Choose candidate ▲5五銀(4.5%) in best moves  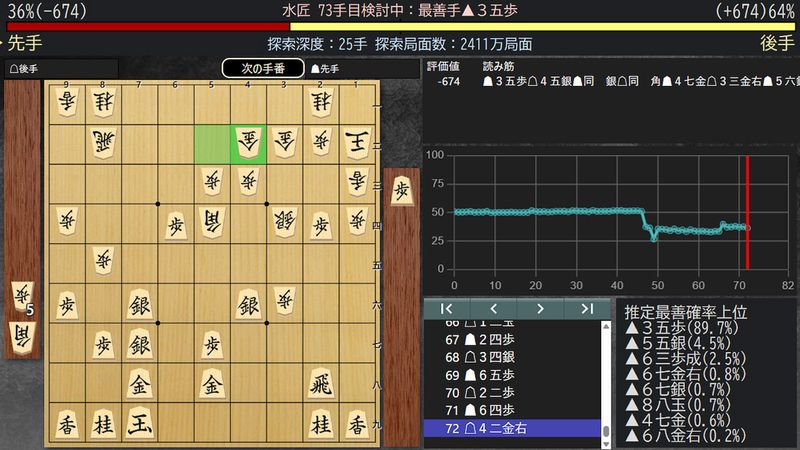678,343
